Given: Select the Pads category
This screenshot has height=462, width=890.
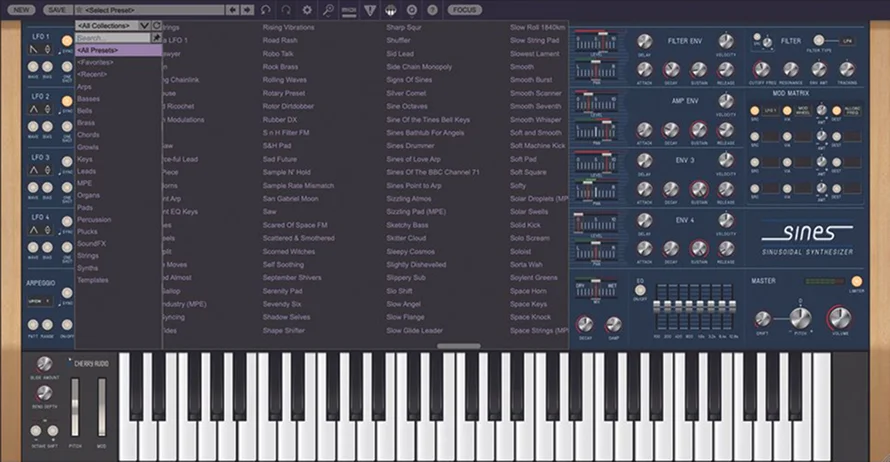Looking at the screenshot, I should pyautogui.click(x=86, y=207).
